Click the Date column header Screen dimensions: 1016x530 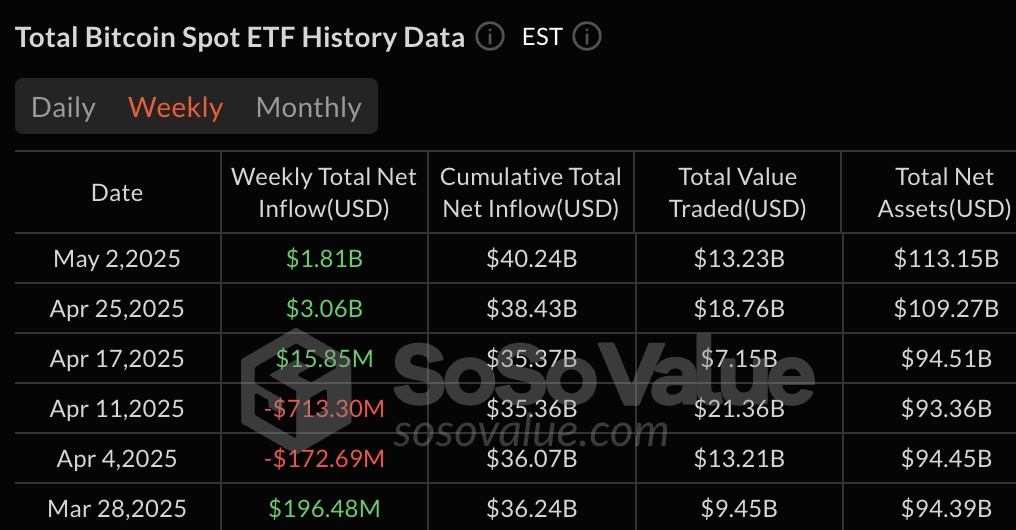(x=117, y=193)
